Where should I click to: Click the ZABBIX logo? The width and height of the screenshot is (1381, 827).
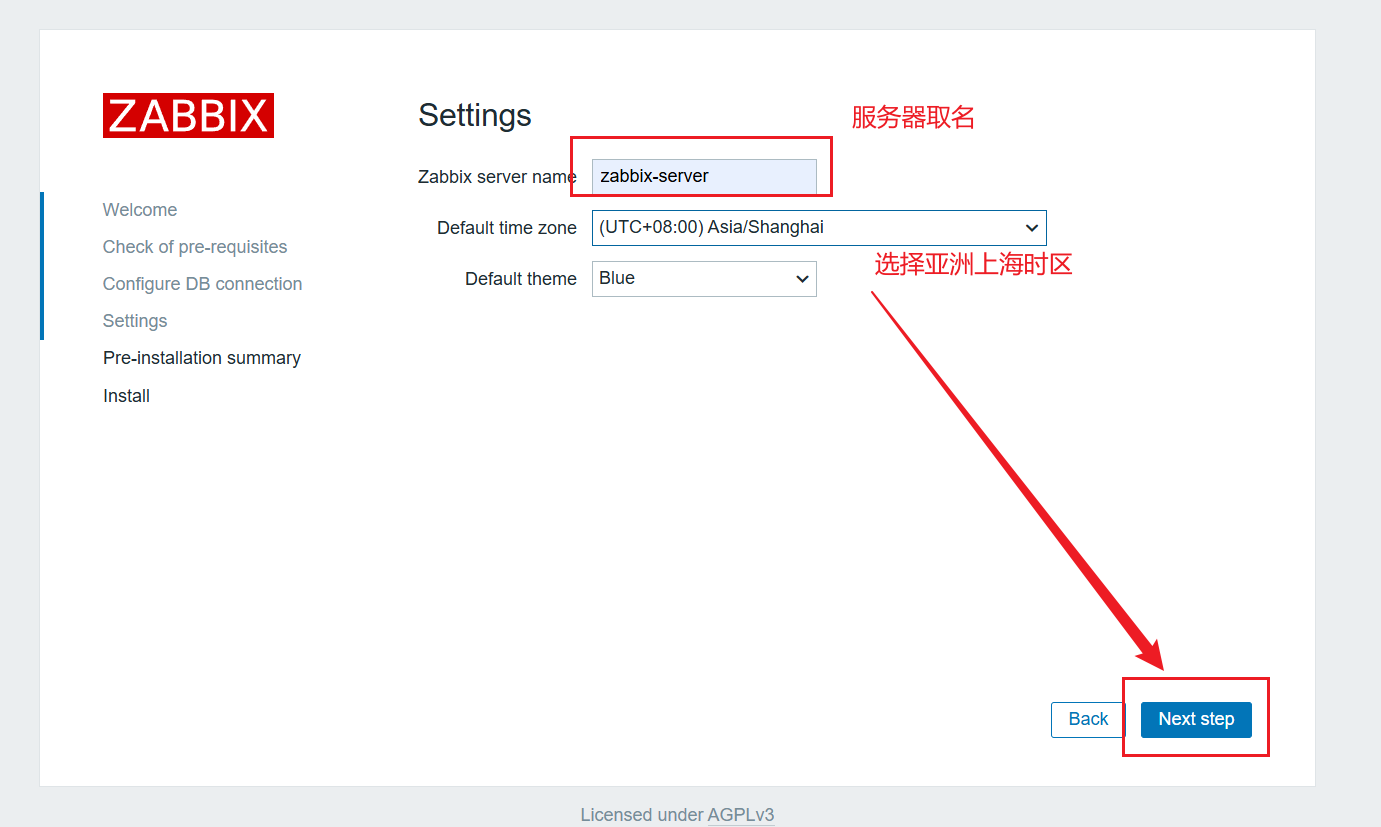(188, 116)
